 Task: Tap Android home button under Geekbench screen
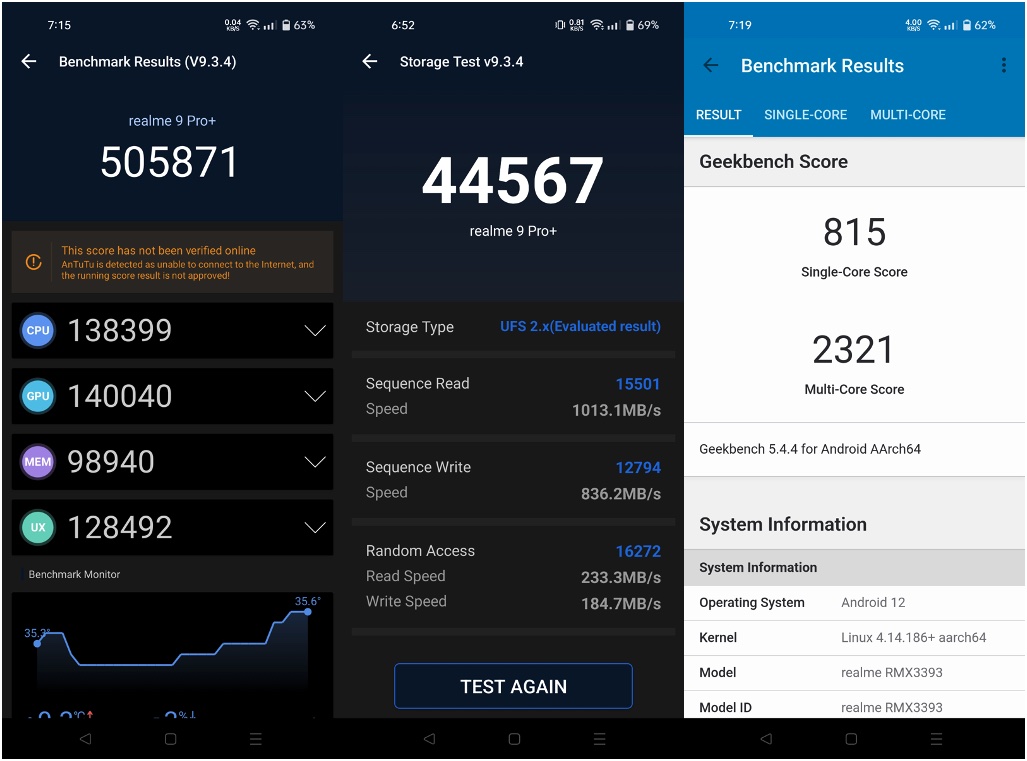(851, 739)
